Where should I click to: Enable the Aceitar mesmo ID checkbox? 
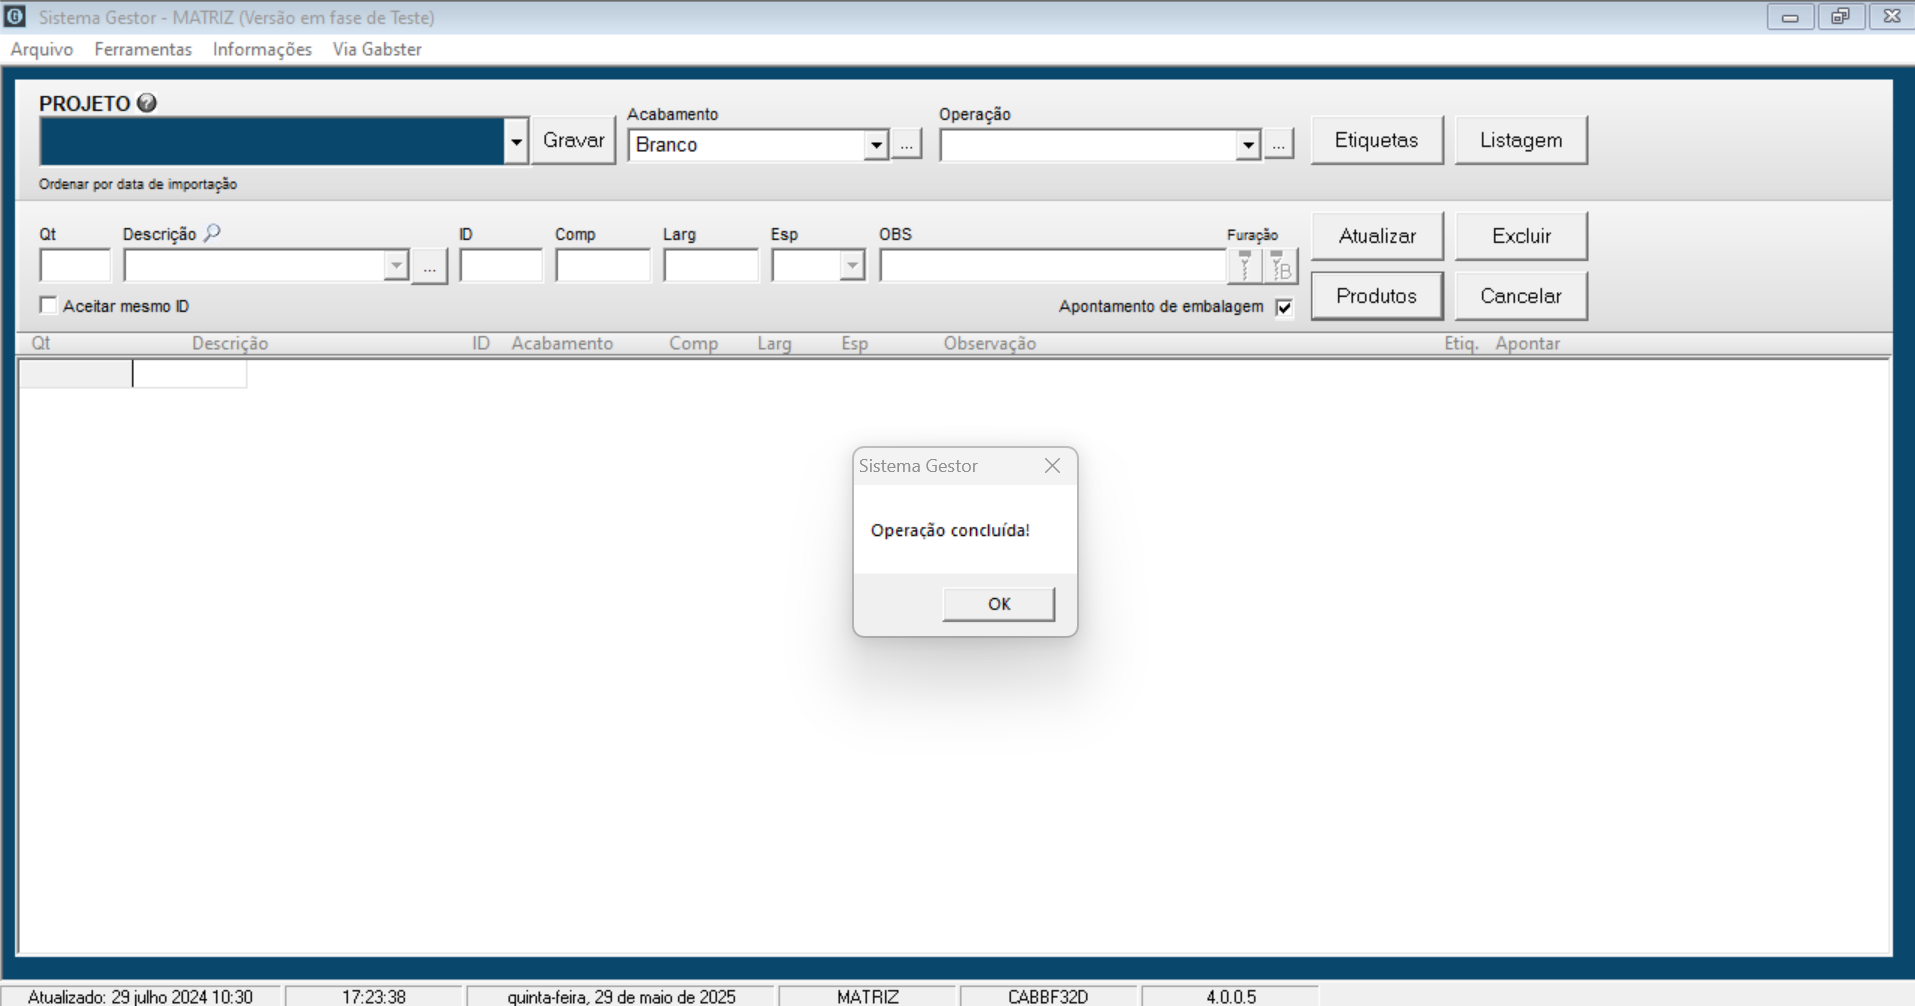pyautogui.click(x=48, y=305)
